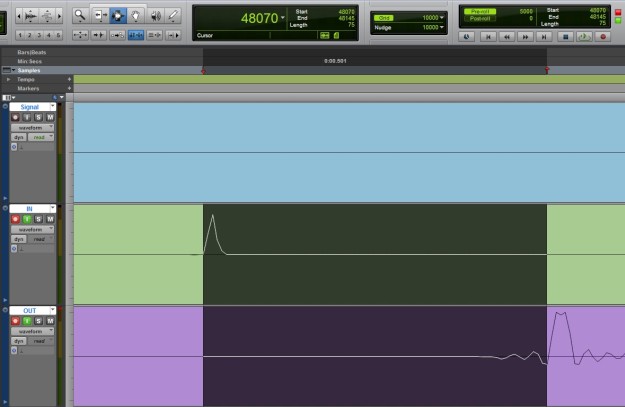
Task: Add marker with Markers plus button
Action: click(69, 88)
